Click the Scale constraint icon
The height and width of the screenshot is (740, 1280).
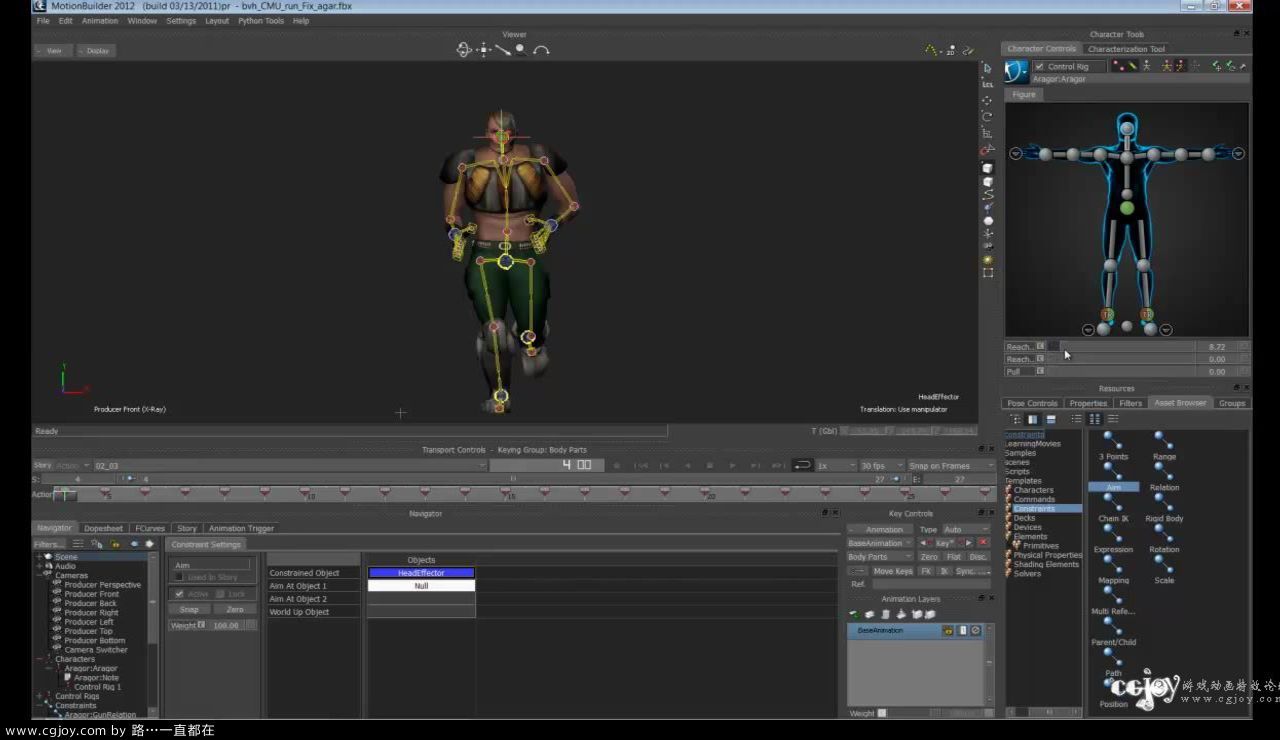point(1164,565)
